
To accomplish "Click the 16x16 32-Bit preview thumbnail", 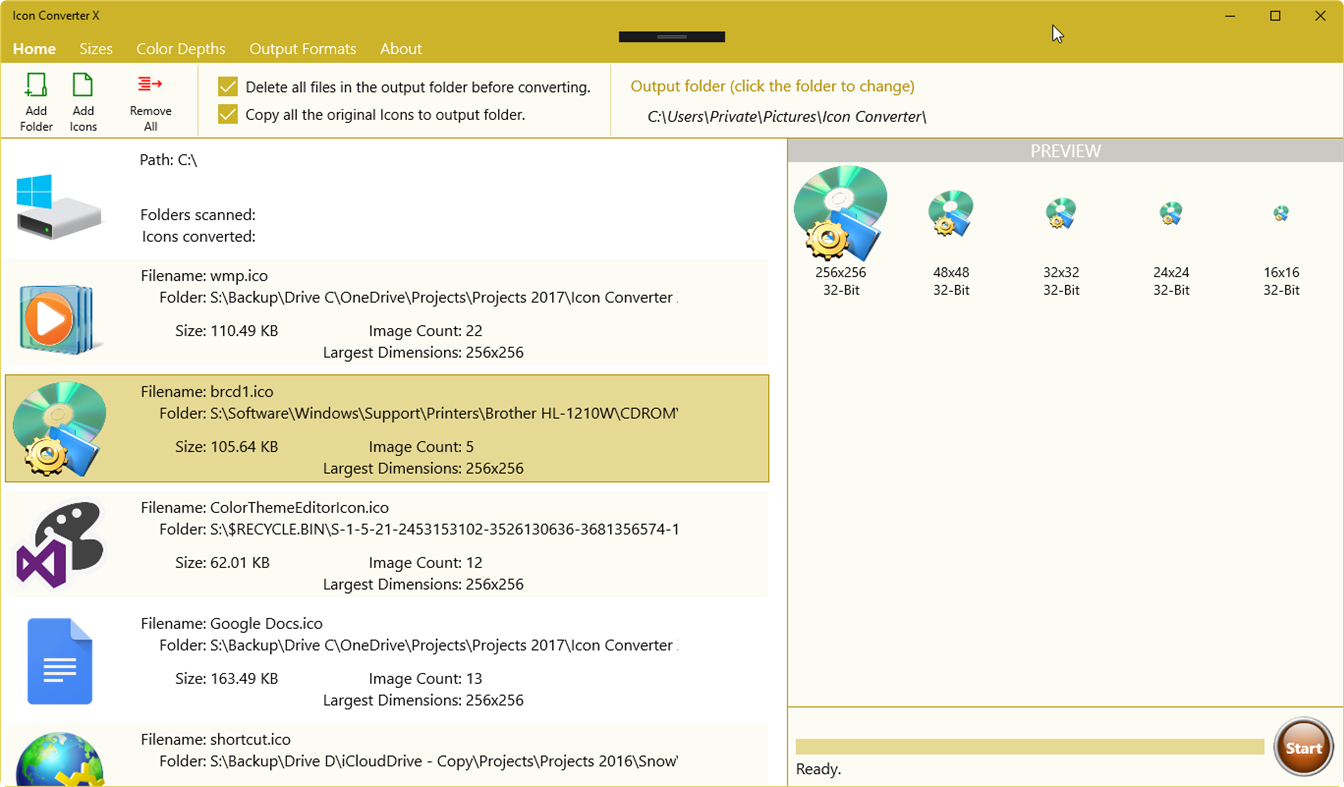I will [1281, 213].
